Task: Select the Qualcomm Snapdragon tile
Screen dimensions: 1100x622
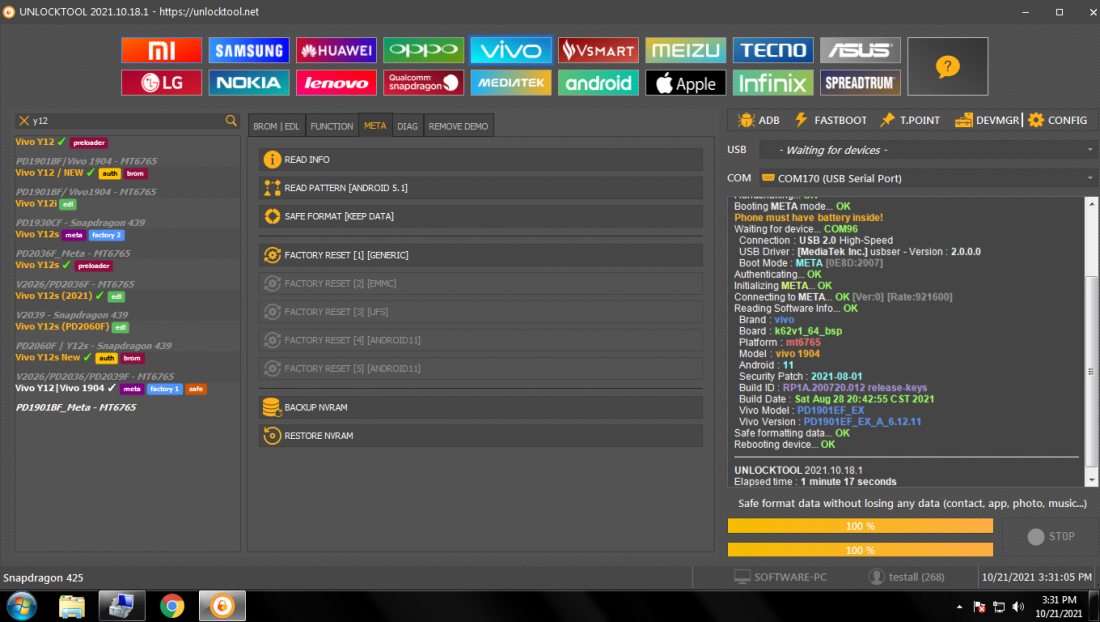Action: click(423, 83)
